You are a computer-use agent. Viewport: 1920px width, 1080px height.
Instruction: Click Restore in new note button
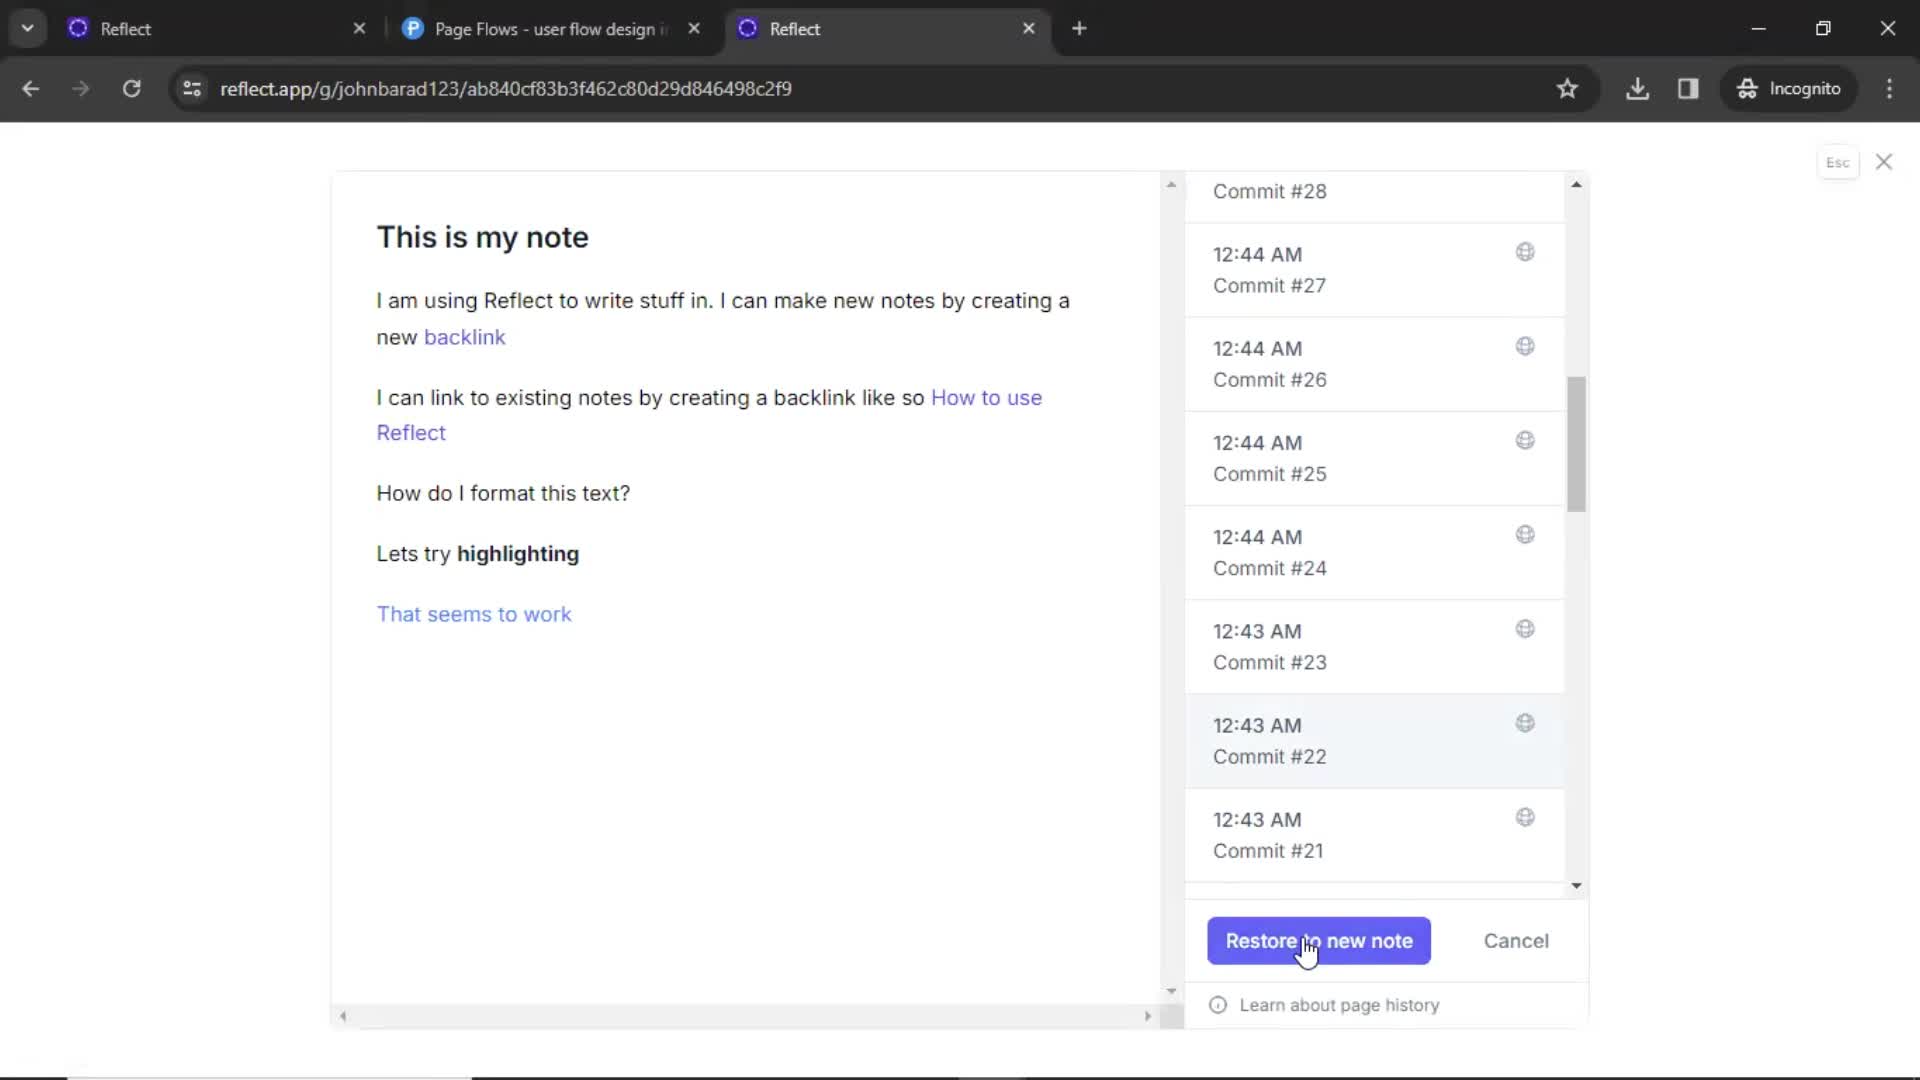coord(1319,940)
